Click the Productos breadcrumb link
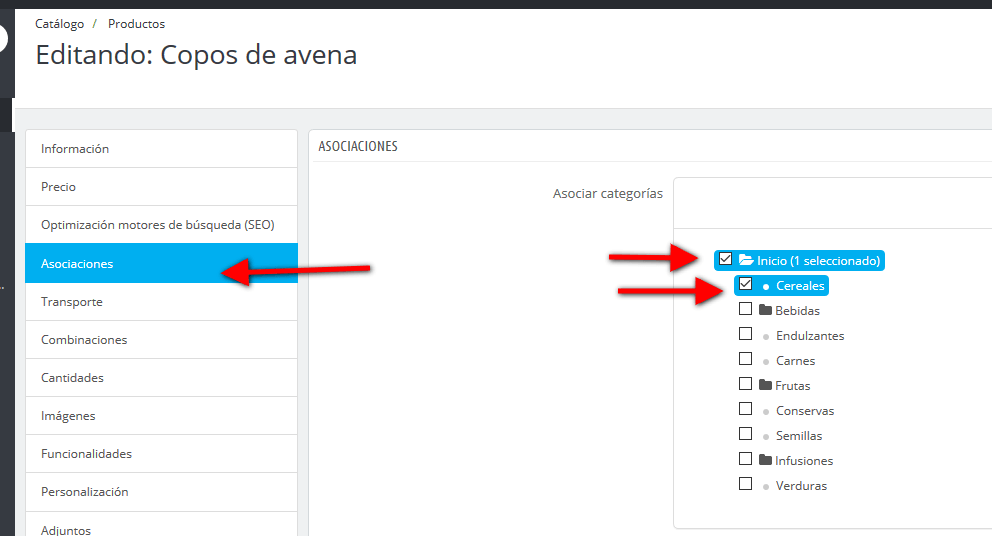 point(136,24)
